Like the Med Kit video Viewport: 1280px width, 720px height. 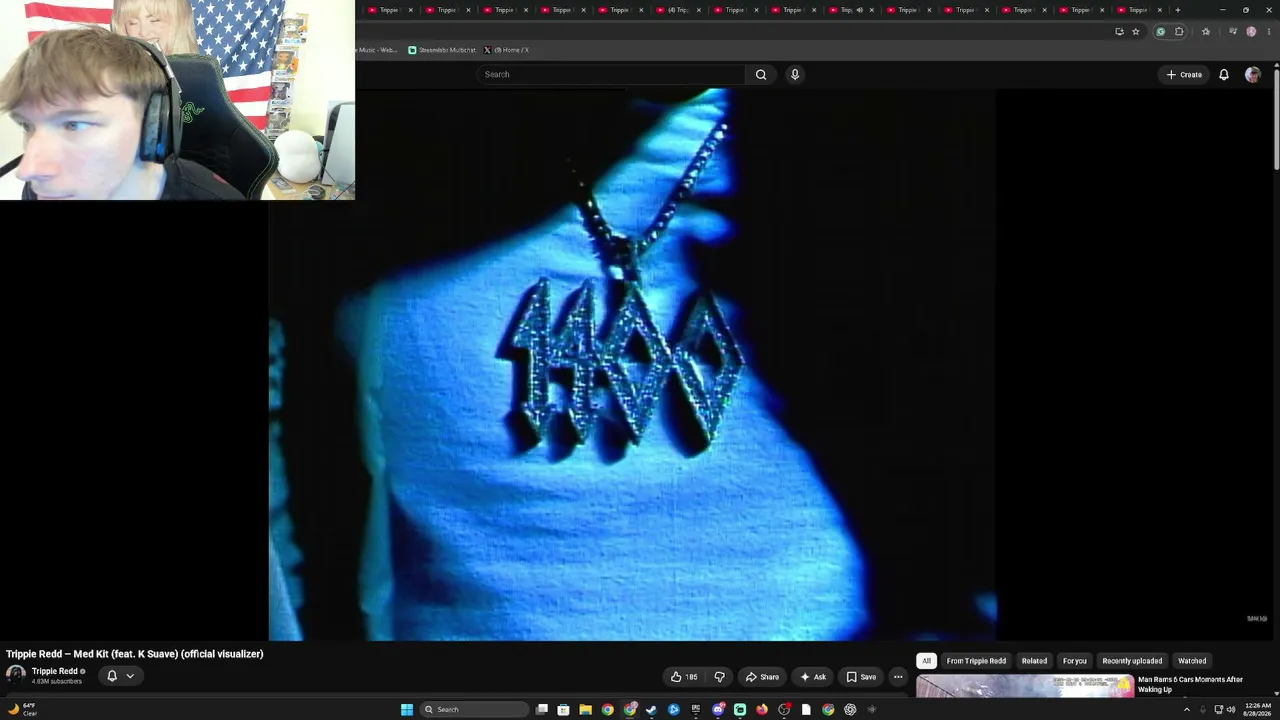point(684,677)
